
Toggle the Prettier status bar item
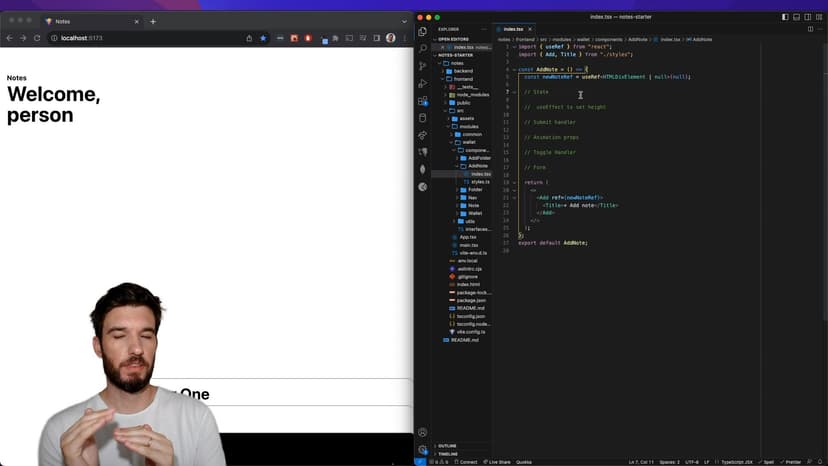tap(792, 462)
